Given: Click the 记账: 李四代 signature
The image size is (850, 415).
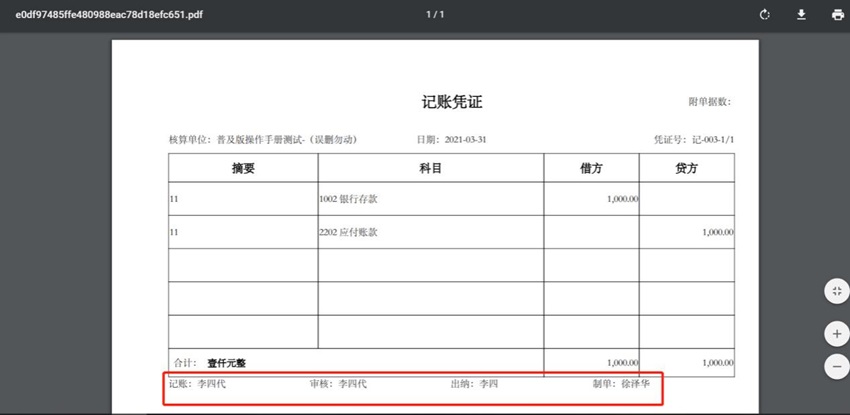Looking at the screenshot, I should click(197, 385).
